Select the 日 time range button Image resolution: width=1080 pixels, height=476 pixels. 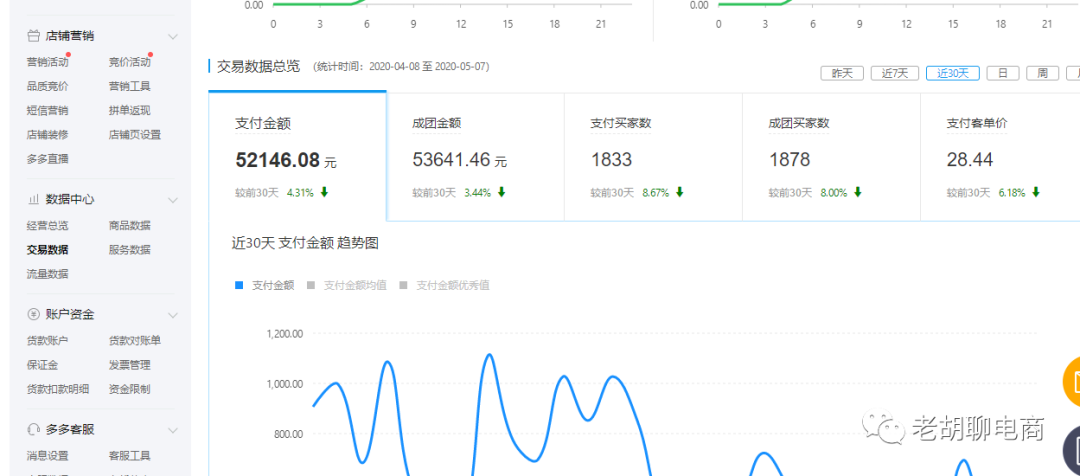click(1003, 73)
